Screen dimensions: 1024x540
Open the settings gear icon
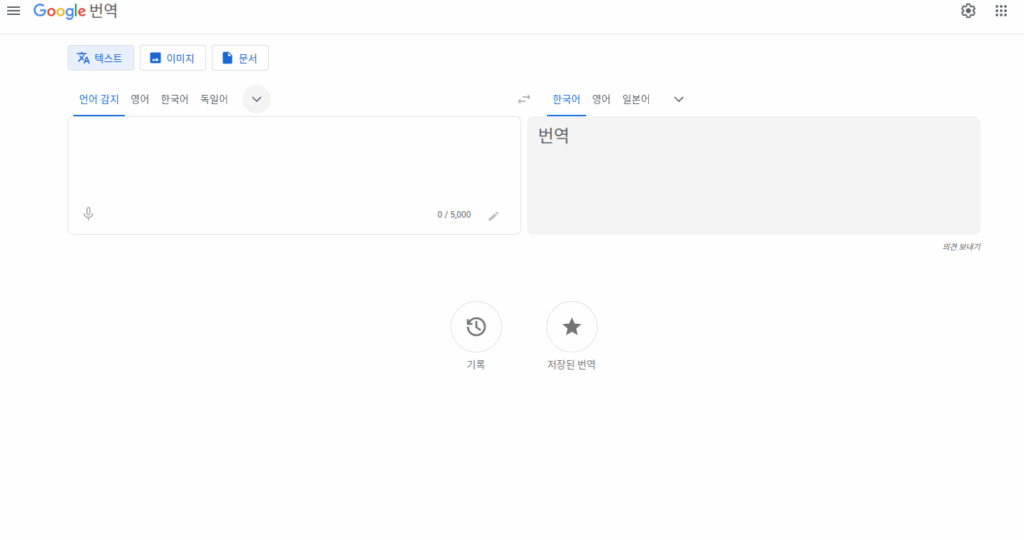(968, 11)
